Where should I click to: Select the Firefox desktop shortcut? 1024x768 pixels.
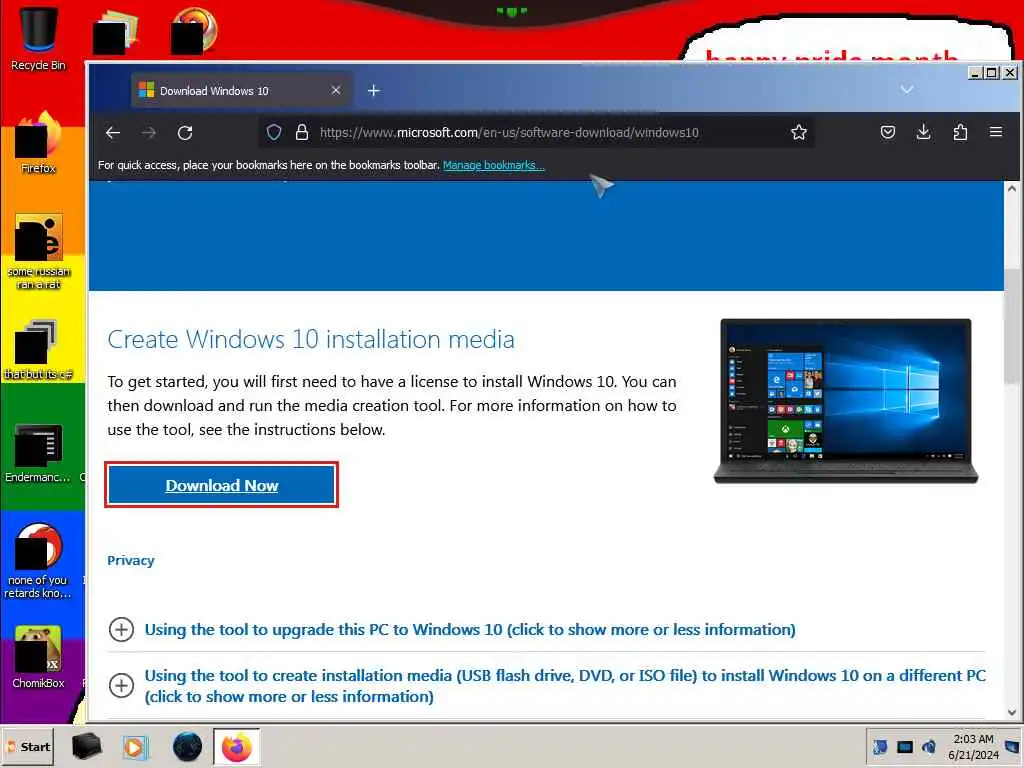[x=38, y=144]
